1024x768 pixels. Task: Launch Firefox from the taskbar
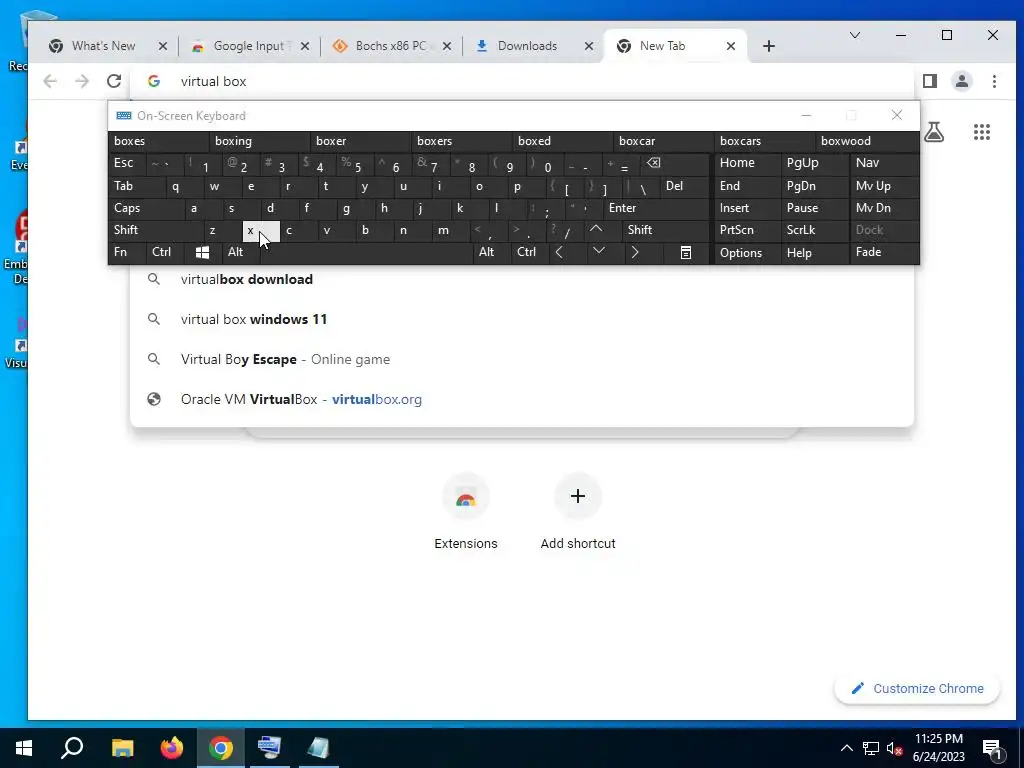(172, 748)
